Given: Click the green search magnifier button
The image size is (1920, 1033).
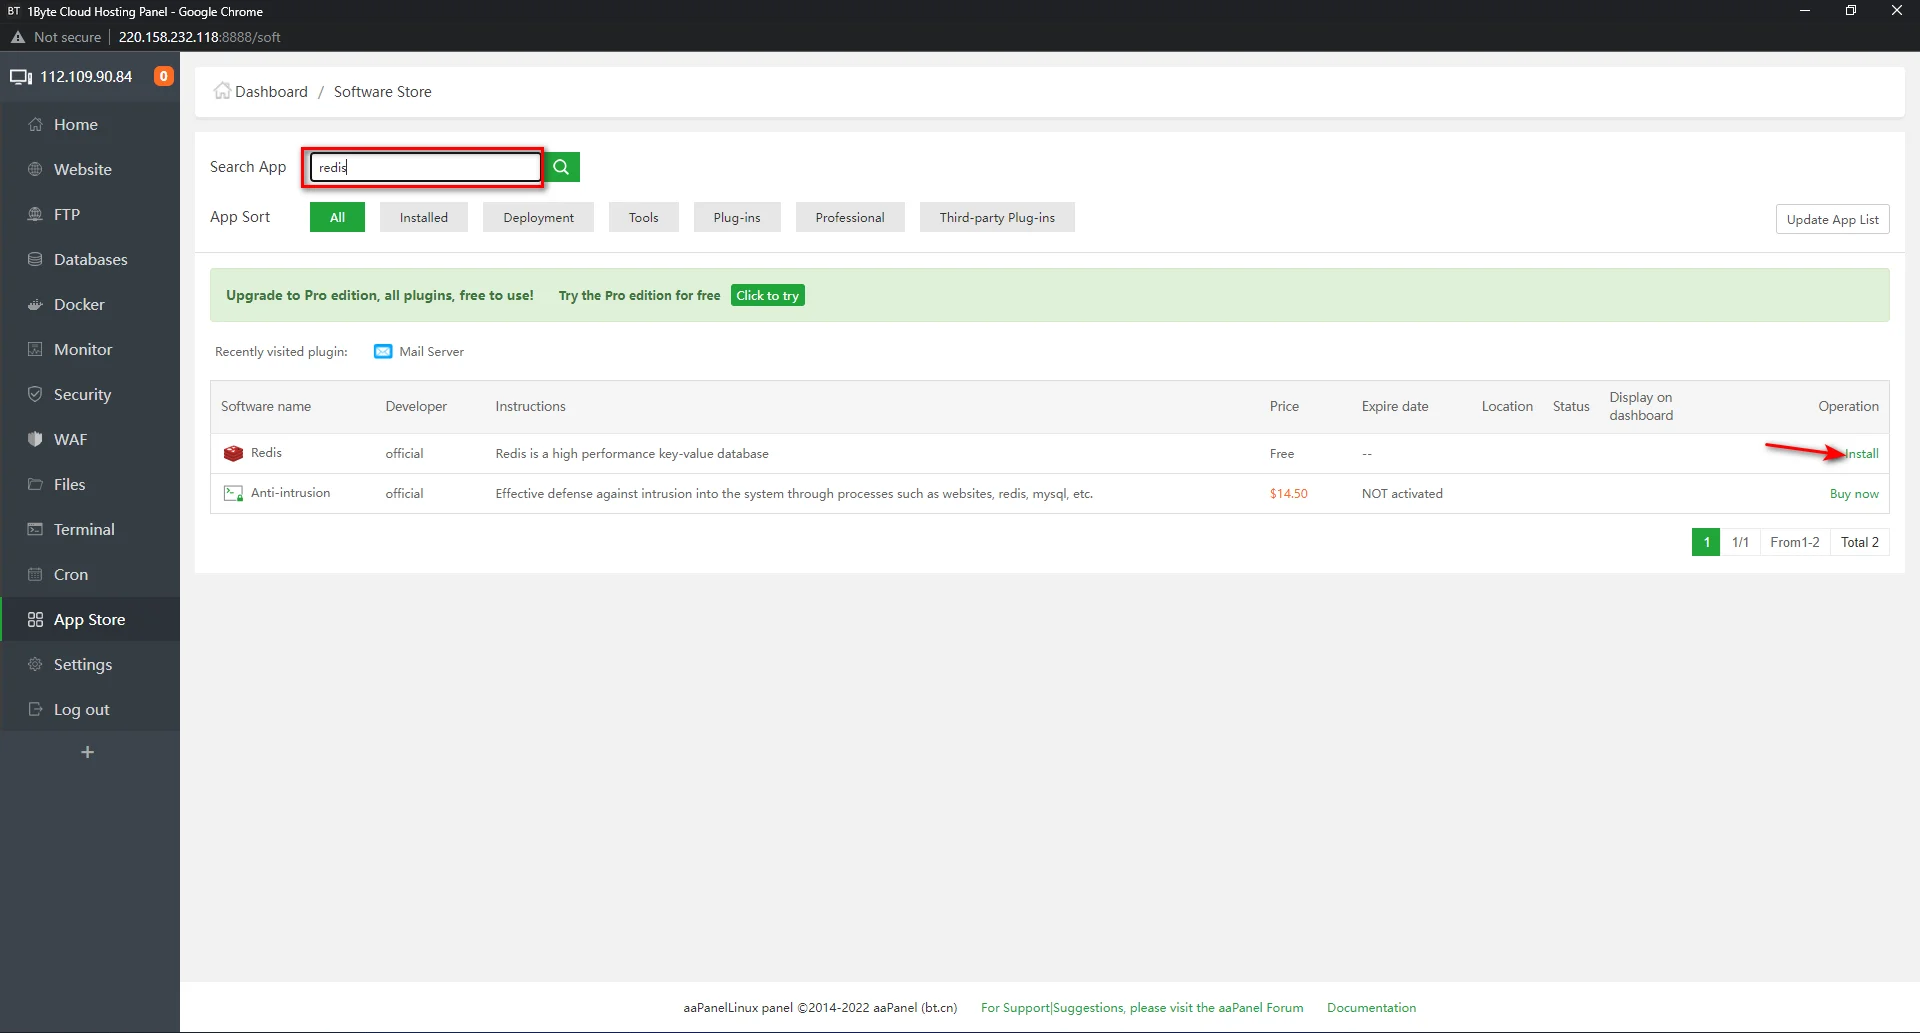Looking at the screenshot, I should pyautogui.click(x=562, y=167).
